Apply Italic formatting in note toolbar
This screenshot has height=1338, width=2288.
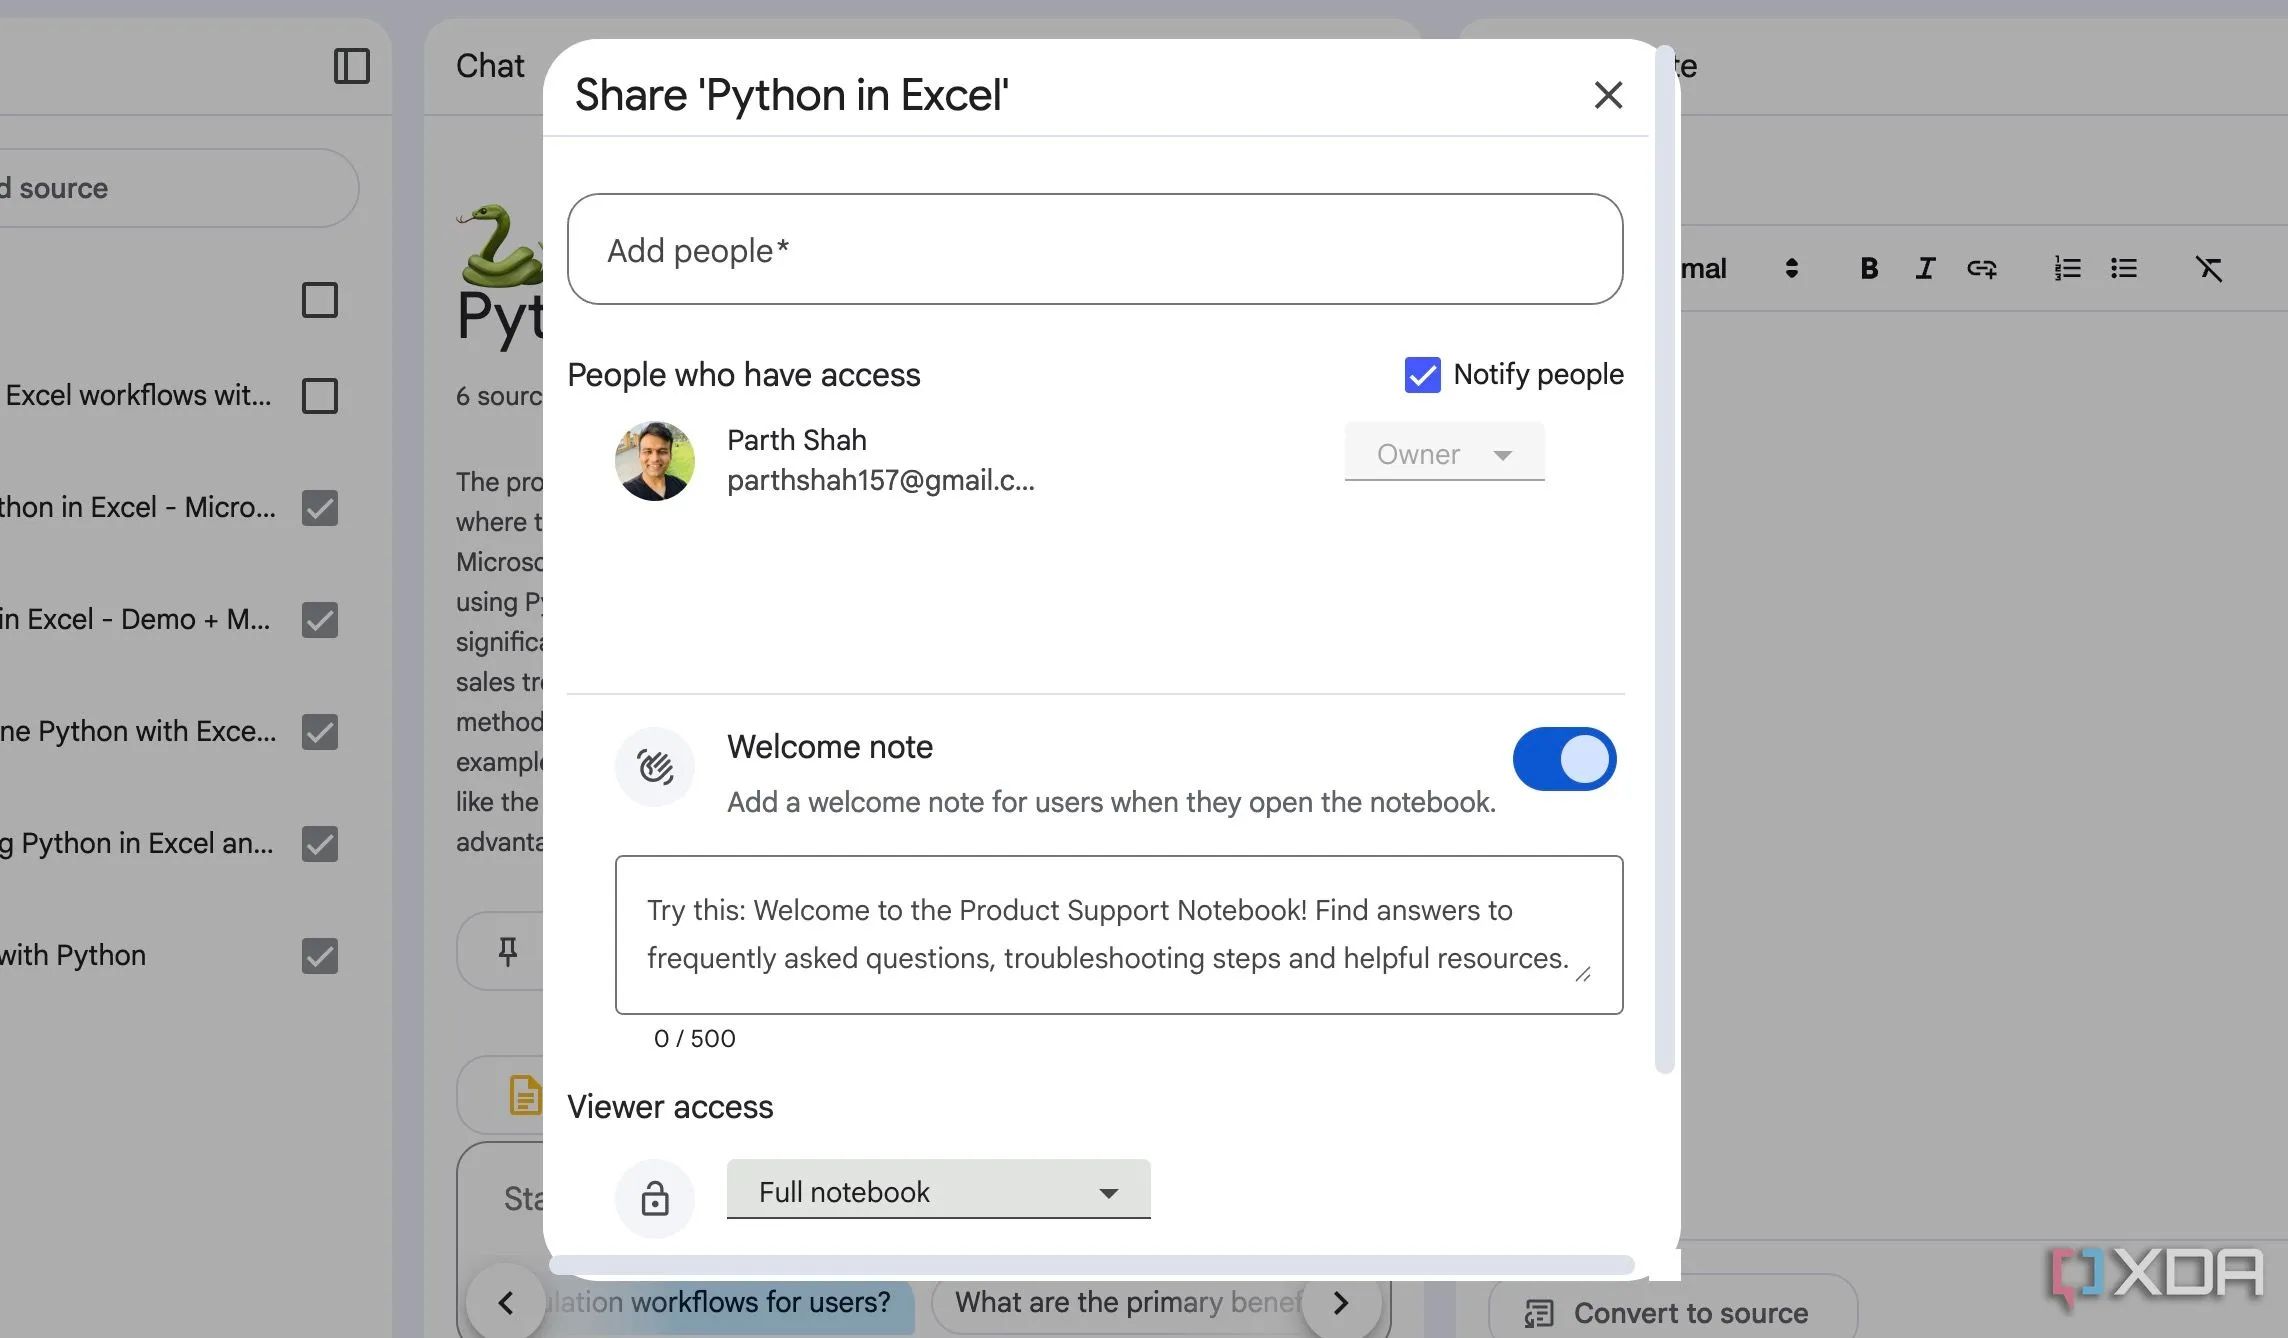(1925, 268)
